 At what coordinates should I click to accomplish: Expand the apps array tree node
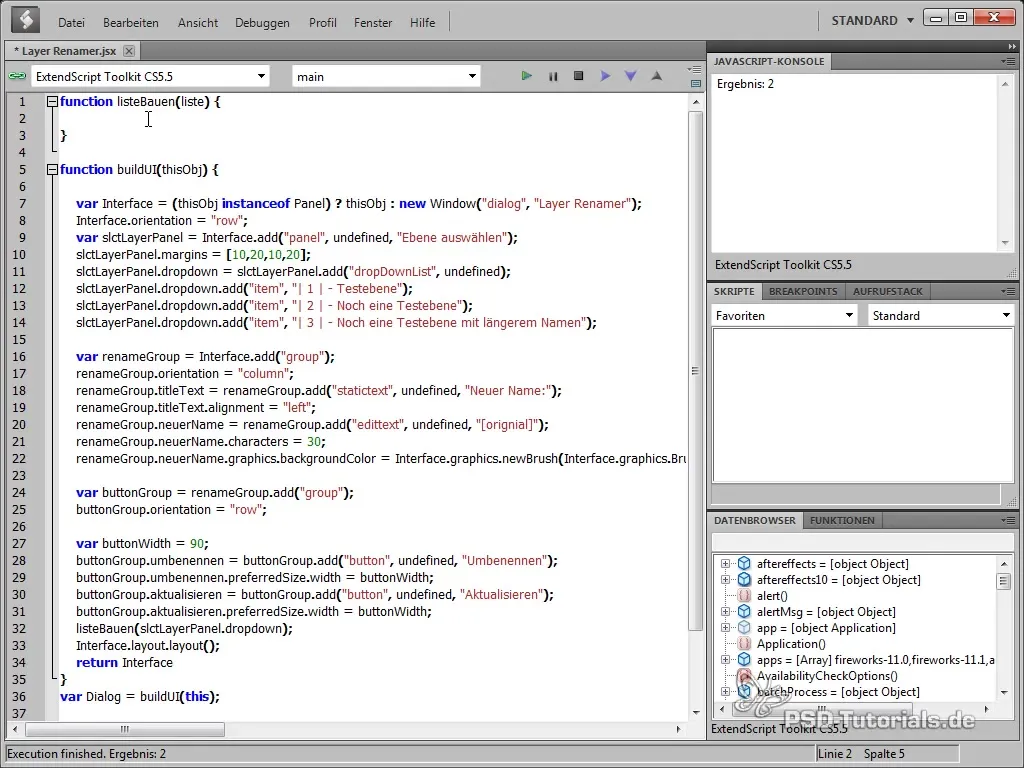tap(725, 660)
